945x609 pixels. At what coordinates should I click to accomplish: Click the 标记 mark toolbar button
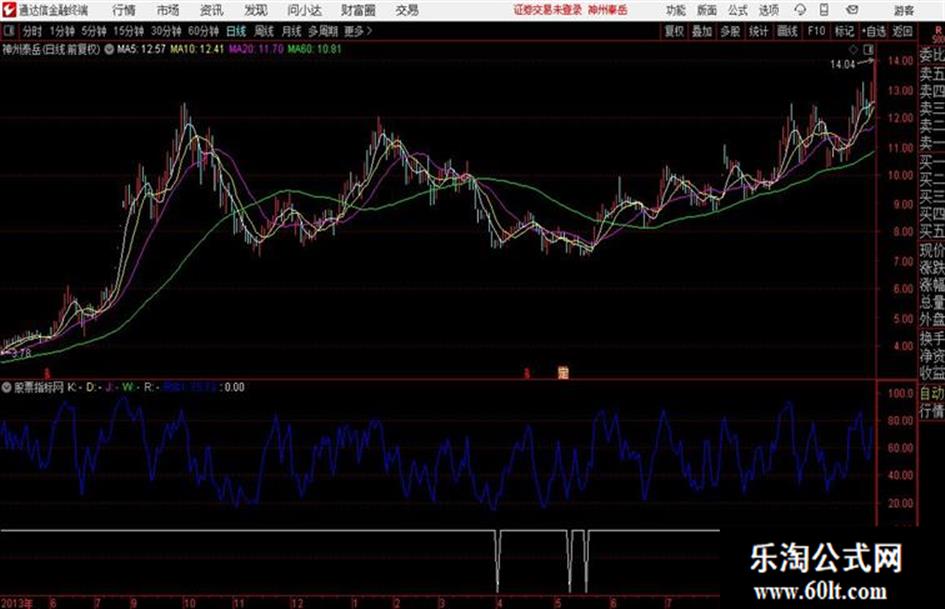tap(844, 31)
